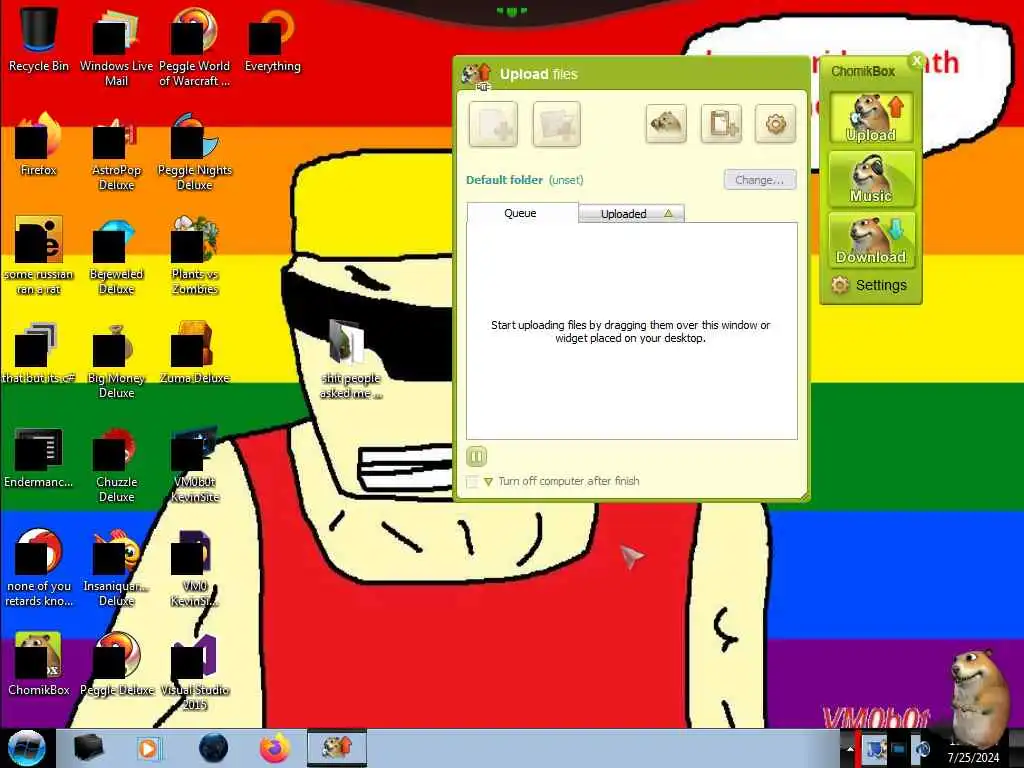
Task: Select the Visual Studio 2015 desktop icon
Action: (194, 671)
